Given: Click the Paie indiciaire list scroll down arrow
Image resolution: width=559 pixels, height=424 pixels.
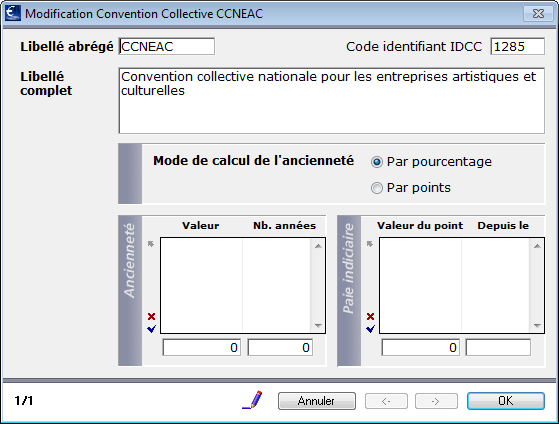Looking at the screenshot, I should [x=537, y=325].
